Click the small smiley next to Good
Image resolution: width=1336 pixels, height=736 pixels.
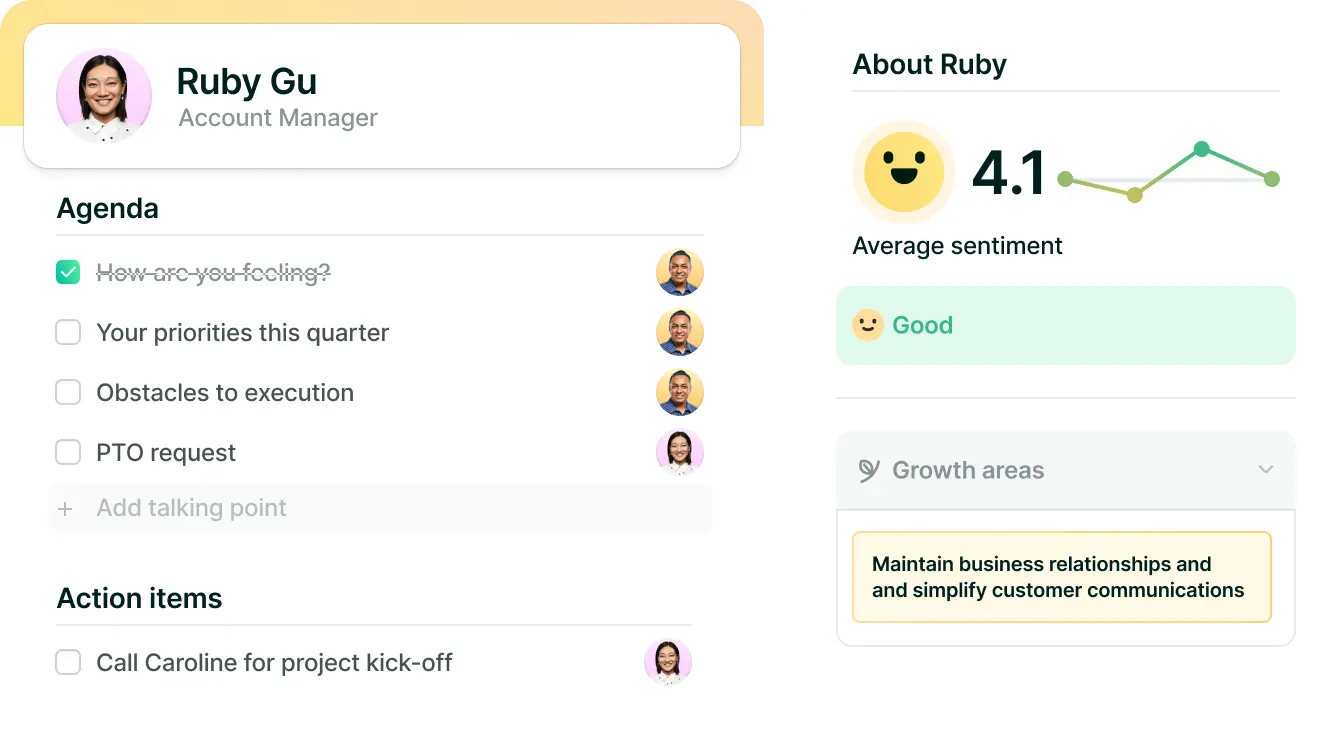tap(867, 325)
